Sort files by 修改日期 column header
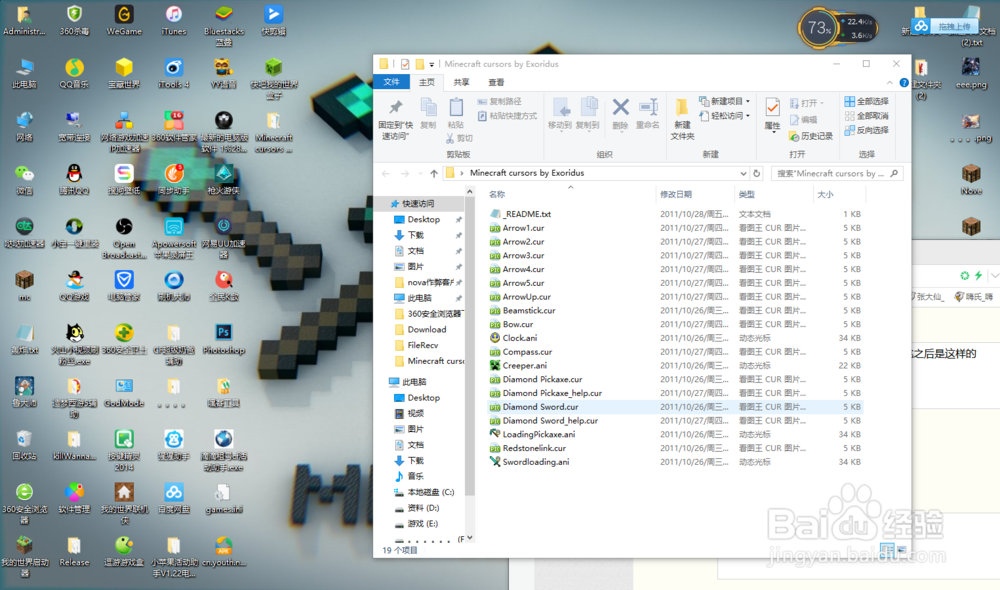This screenshot has width=1000, height=590. (x=676, y=195)
